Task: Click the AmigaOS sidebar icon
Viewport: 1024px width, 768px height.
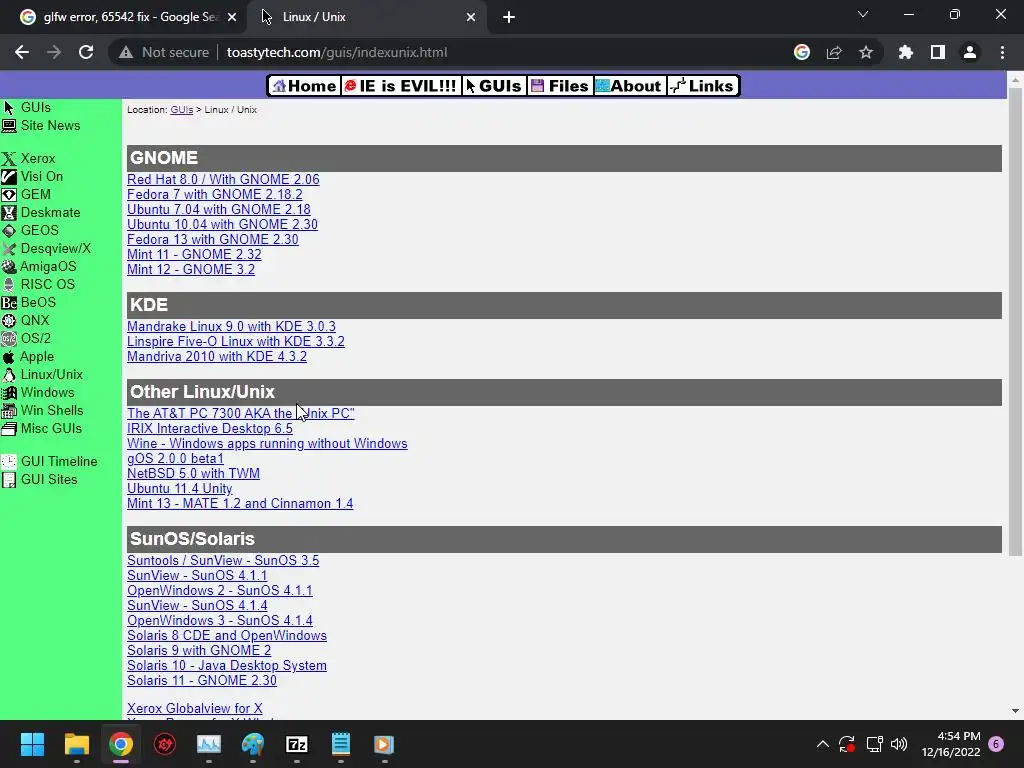Action: [x=8, y=266]
